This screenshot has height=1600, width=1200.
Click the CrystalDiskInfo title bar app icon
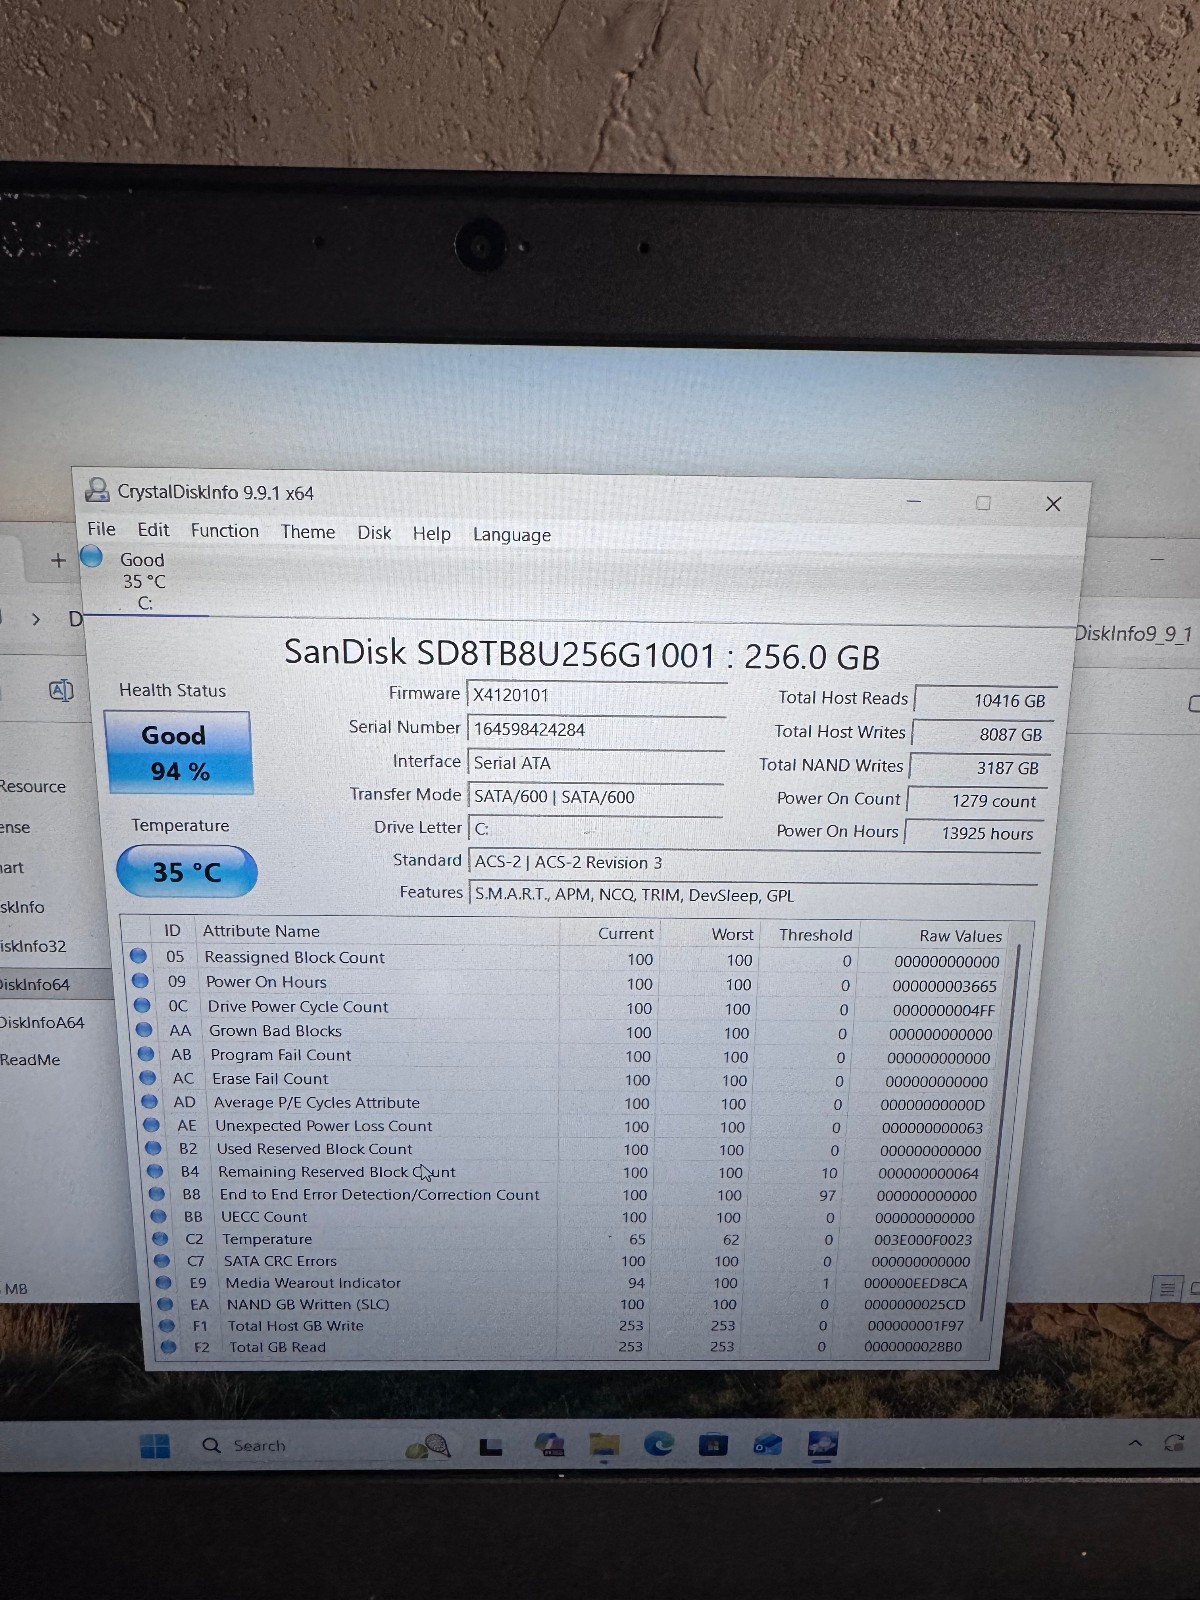[x=97, y=490]
